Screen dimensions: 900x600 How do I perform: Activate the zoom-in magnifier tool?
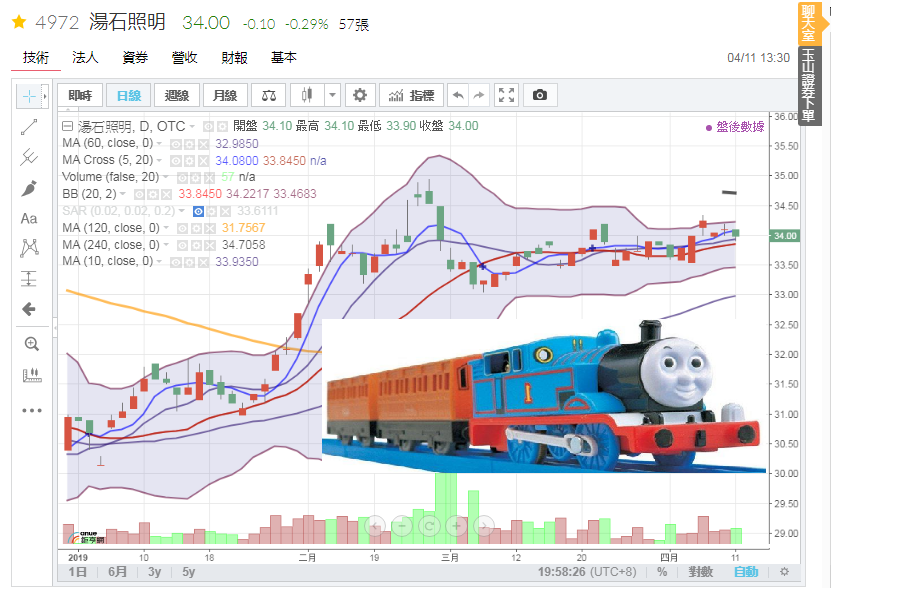(32, 344)
